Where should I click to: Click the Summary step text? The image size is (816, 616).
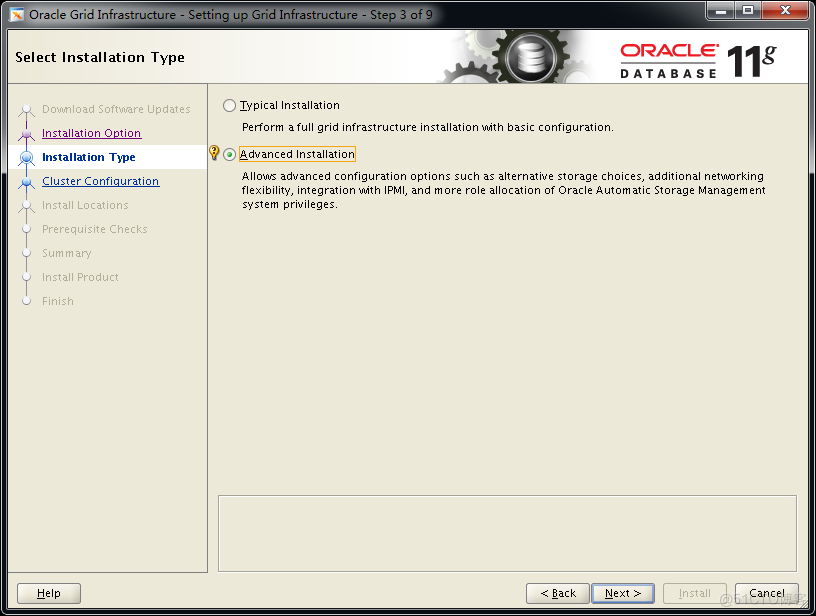click(67, 253)
